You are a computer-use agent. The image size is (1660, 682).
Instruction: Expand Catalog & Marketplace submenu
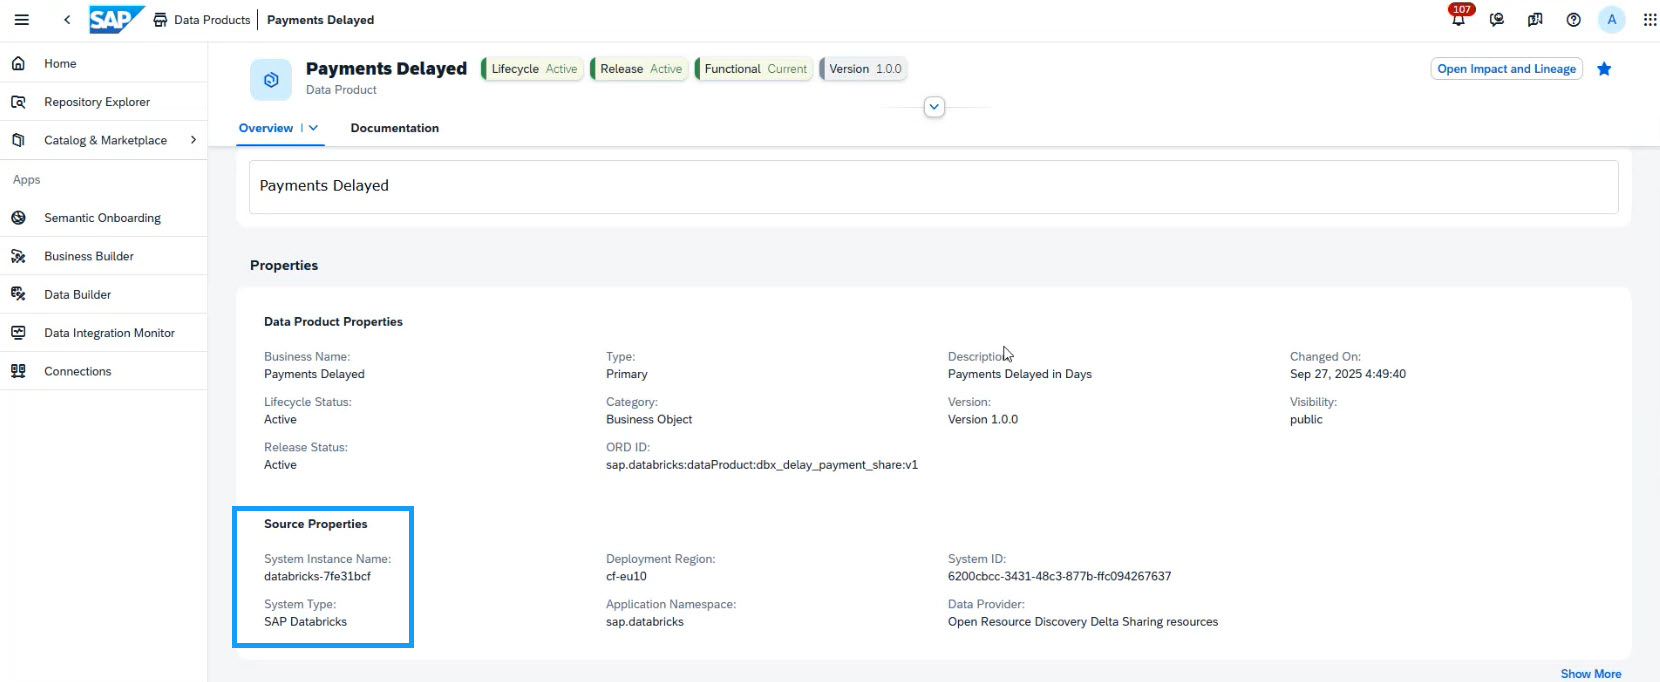[x=193, y=140]
